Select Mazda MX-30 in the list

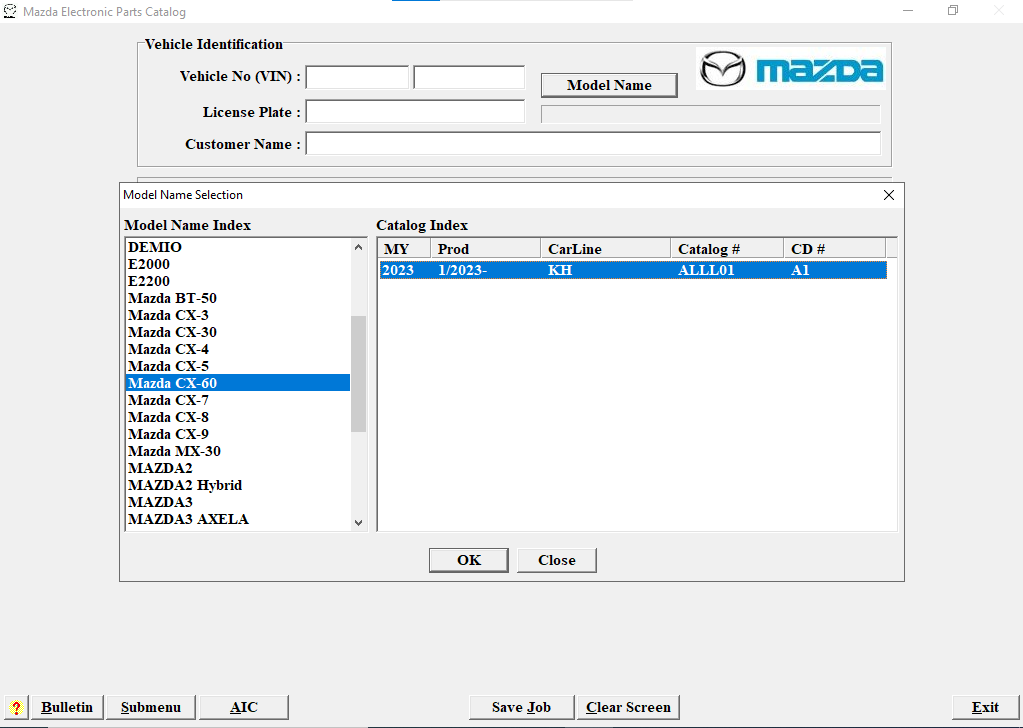(237, 451)
